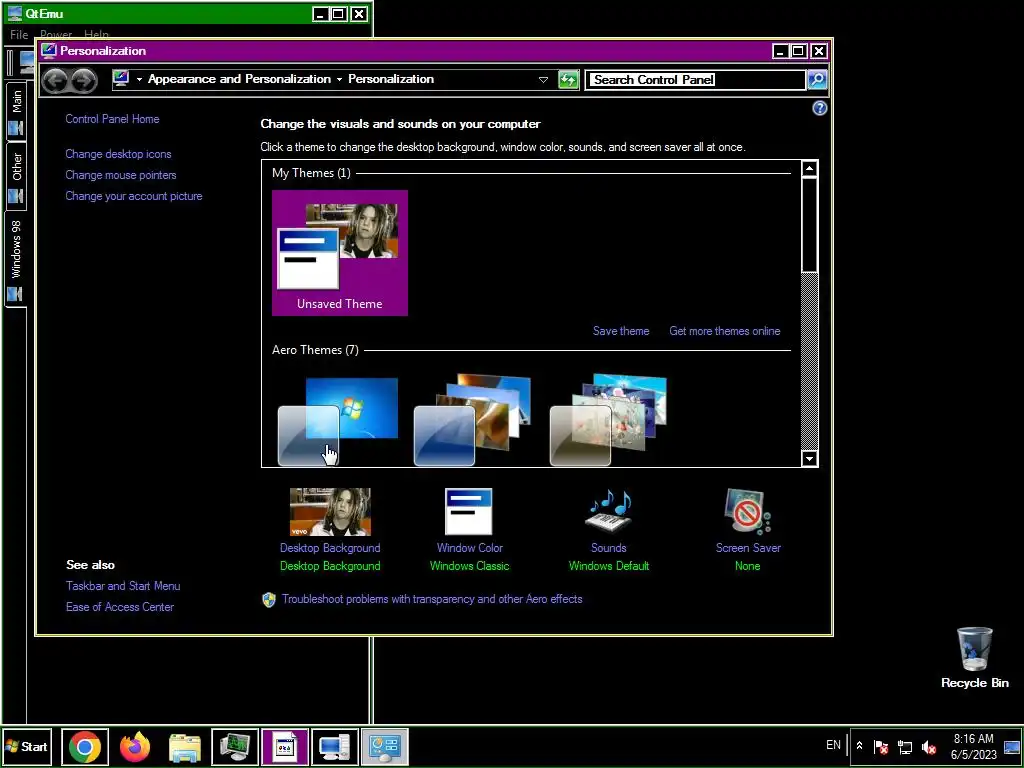The image size is (1024, 768).
Task: Click theme list scroll up arrow
Action: [810, 168]
